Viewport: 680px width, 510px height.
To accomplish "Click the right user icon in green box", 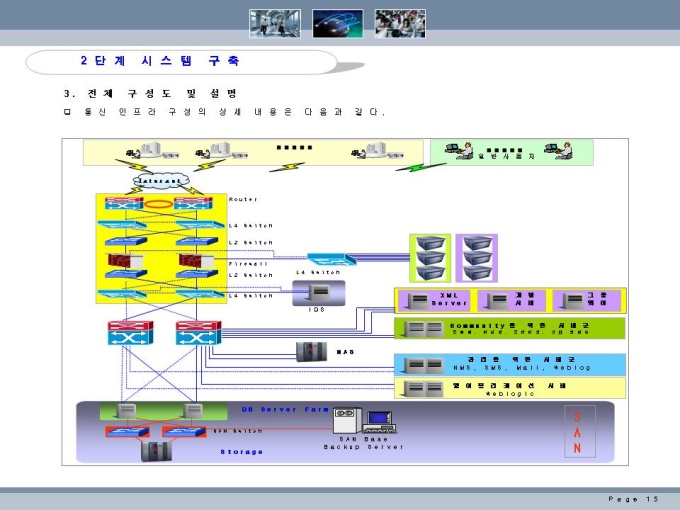I will (x=559, y=150).
